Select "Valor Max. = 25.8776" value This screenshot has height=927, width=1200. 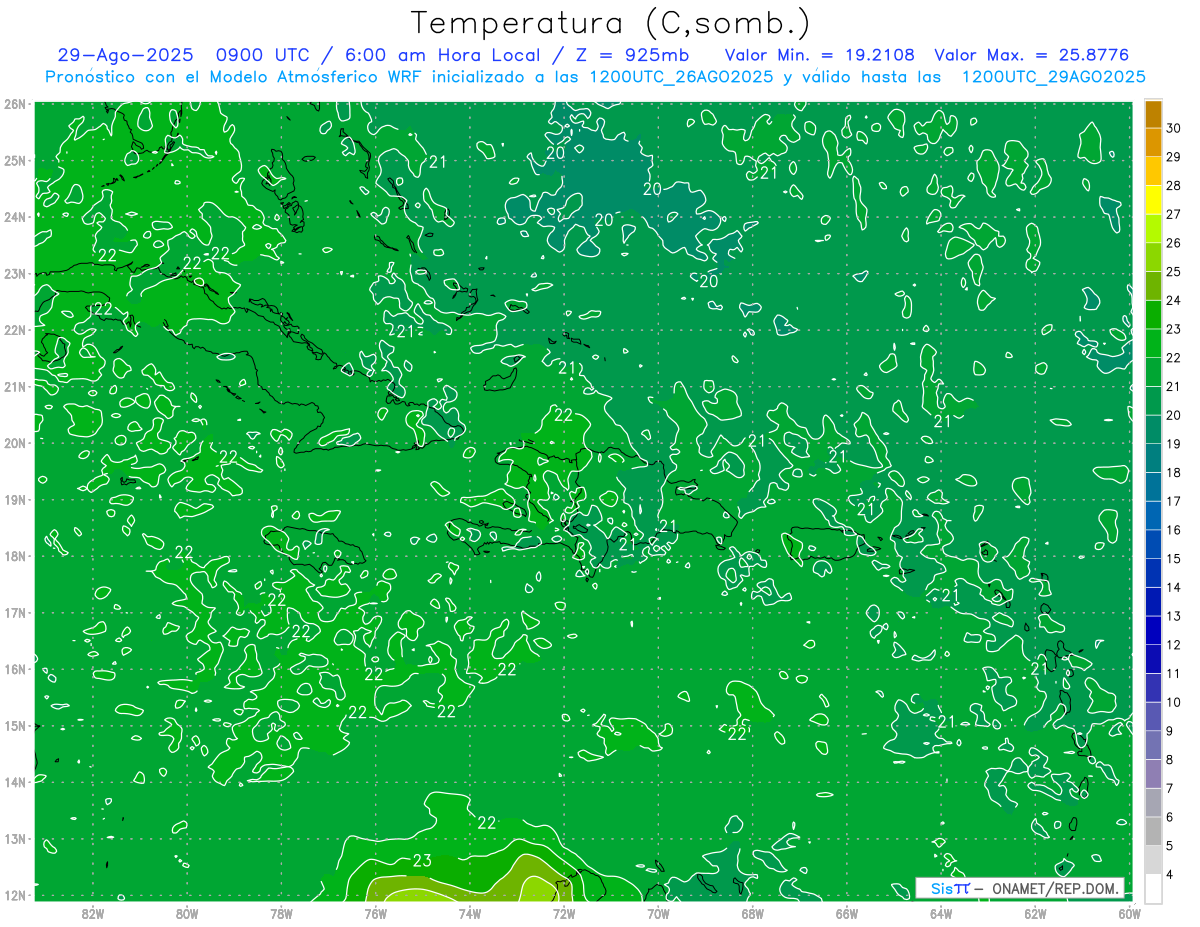[1032, 56]
